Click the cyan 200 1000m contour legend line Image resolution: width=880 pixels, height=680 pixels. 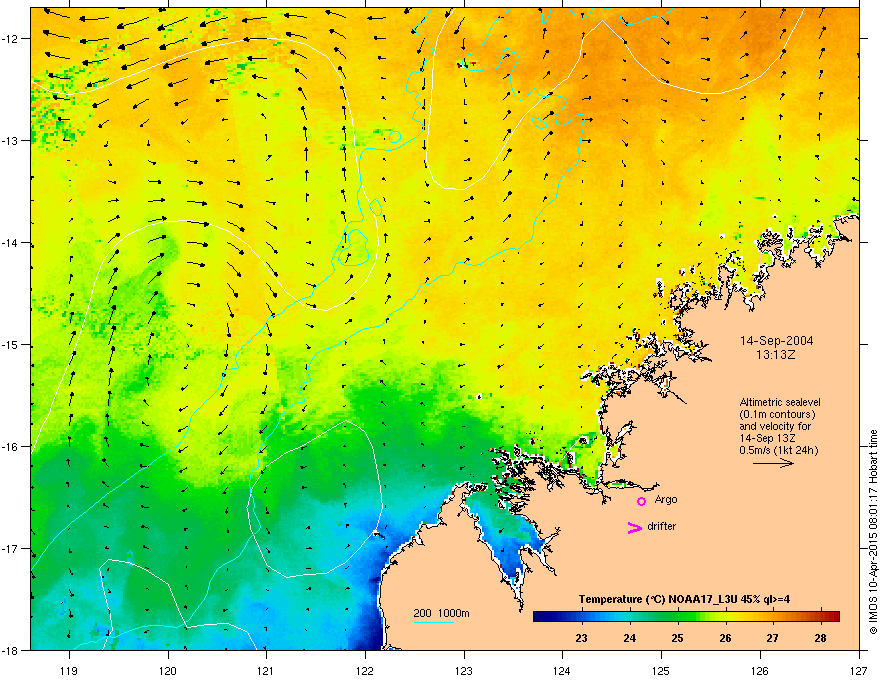[x=433, y=622]
